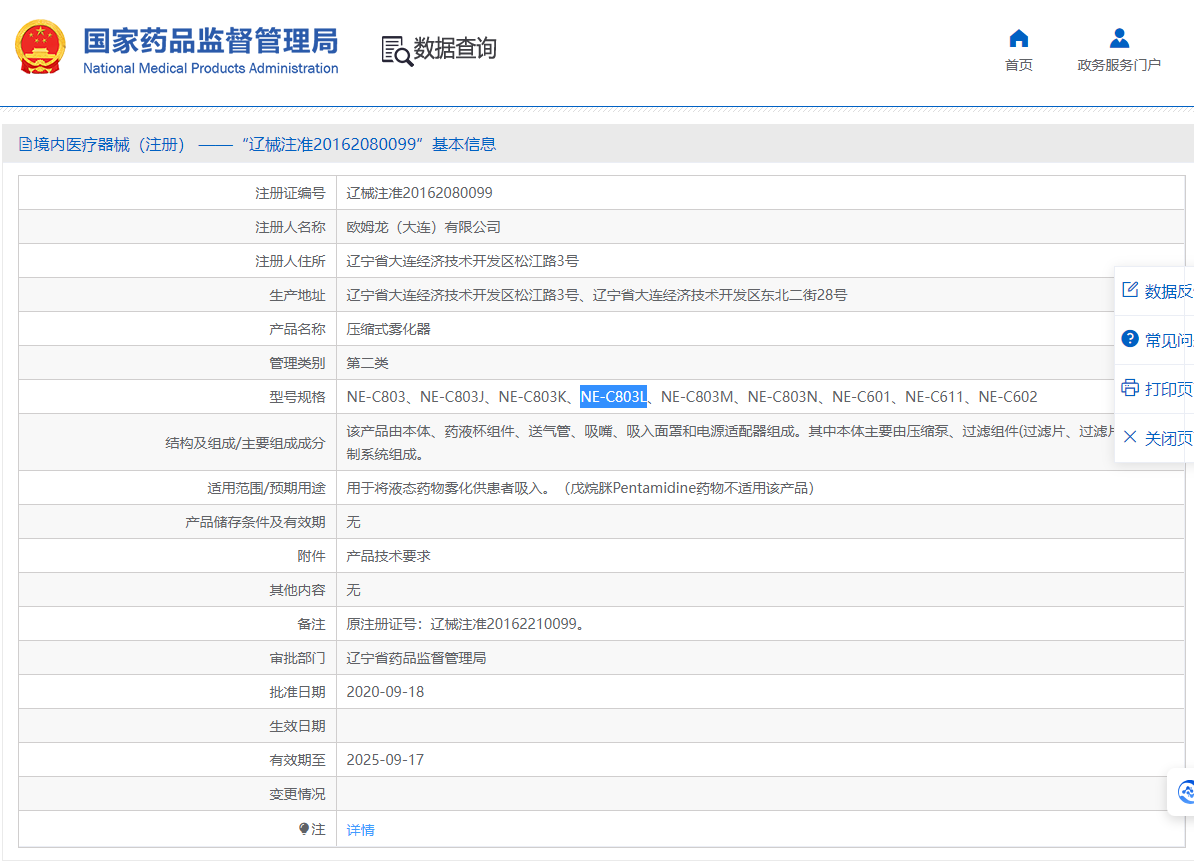Open 数据反馈 feedback edit icon

[1130, 290]
